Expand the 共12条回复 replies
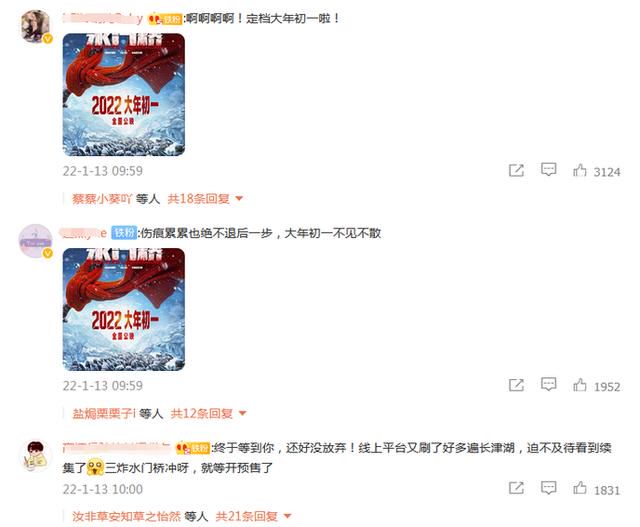The image size is (640, 527). pyautogui.click(x=209, y=414)
